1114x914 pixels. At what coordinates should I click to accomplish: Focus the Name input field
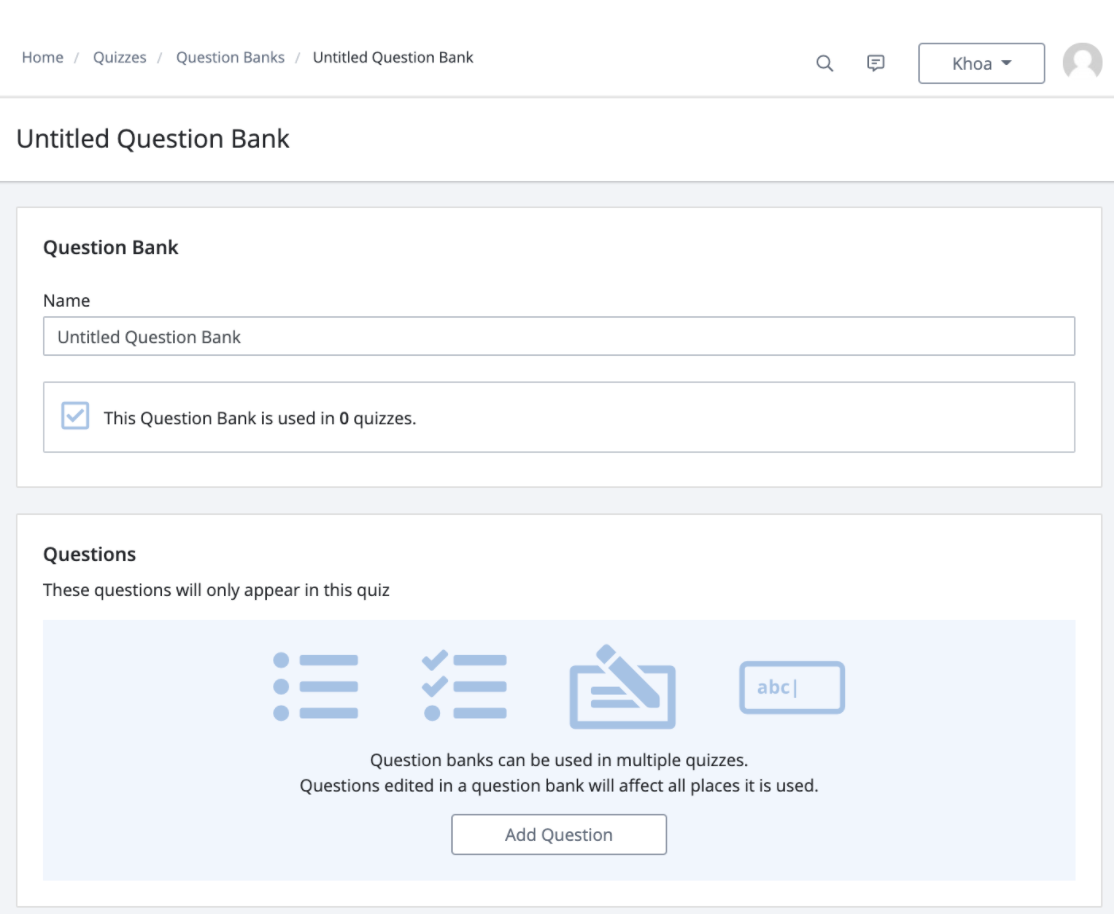coord(558,337)
